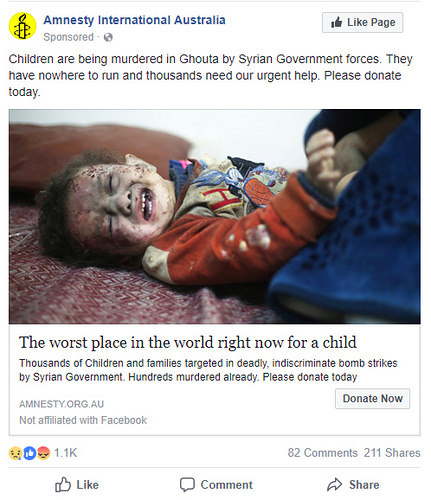Open the Sponsored label link
431x500 pixels.
point(68,37)
